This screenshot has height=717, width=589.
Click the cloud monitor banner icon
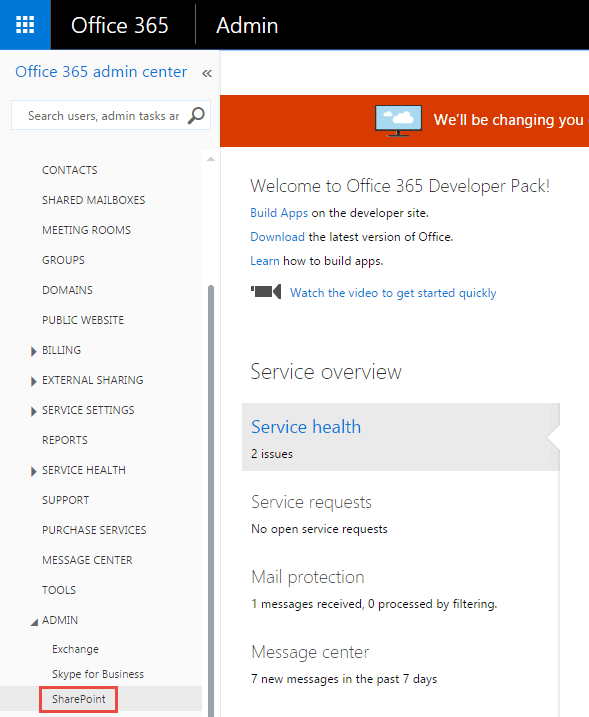pos(398,121)
